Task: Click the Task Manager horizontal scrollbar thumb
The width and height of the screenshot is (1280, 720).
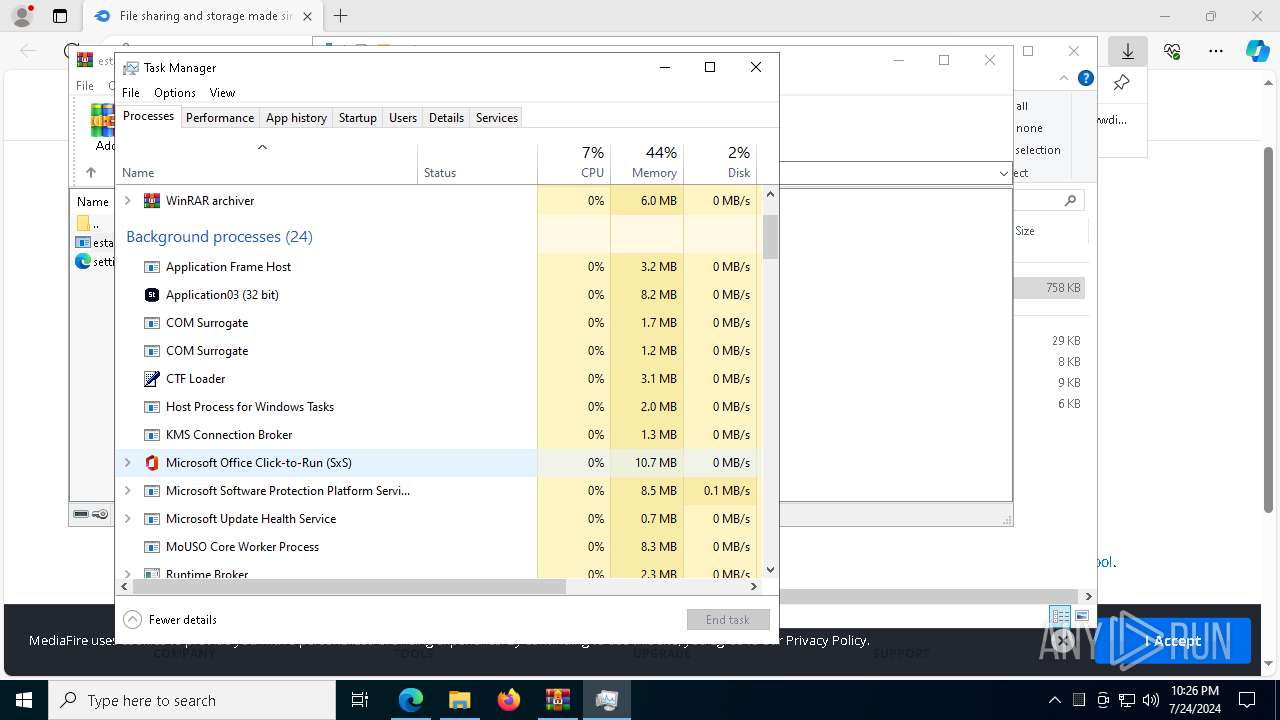Action: (349, 587)
